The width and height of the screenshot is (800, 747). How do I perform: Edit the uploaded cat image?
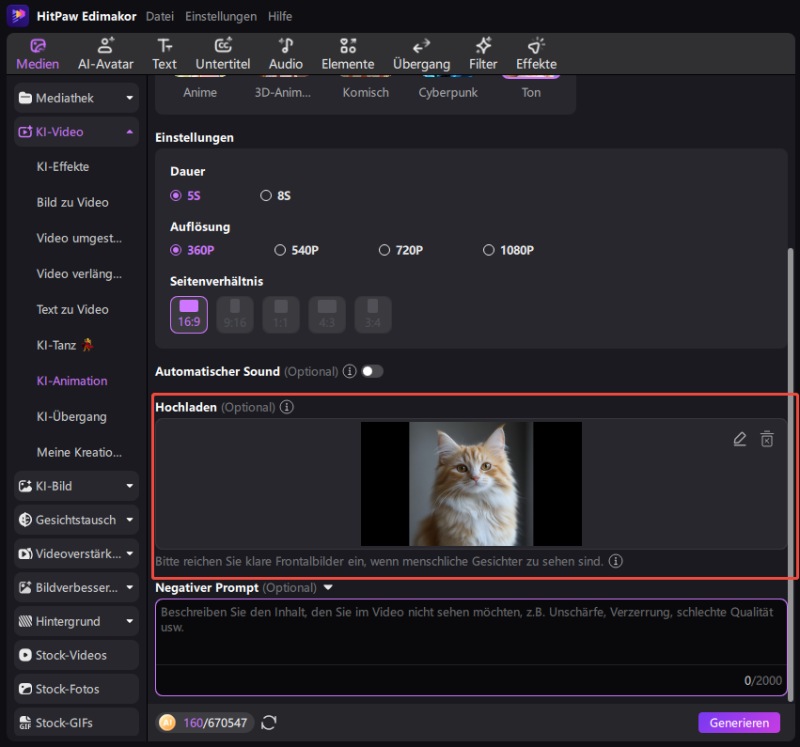point(740,438)
